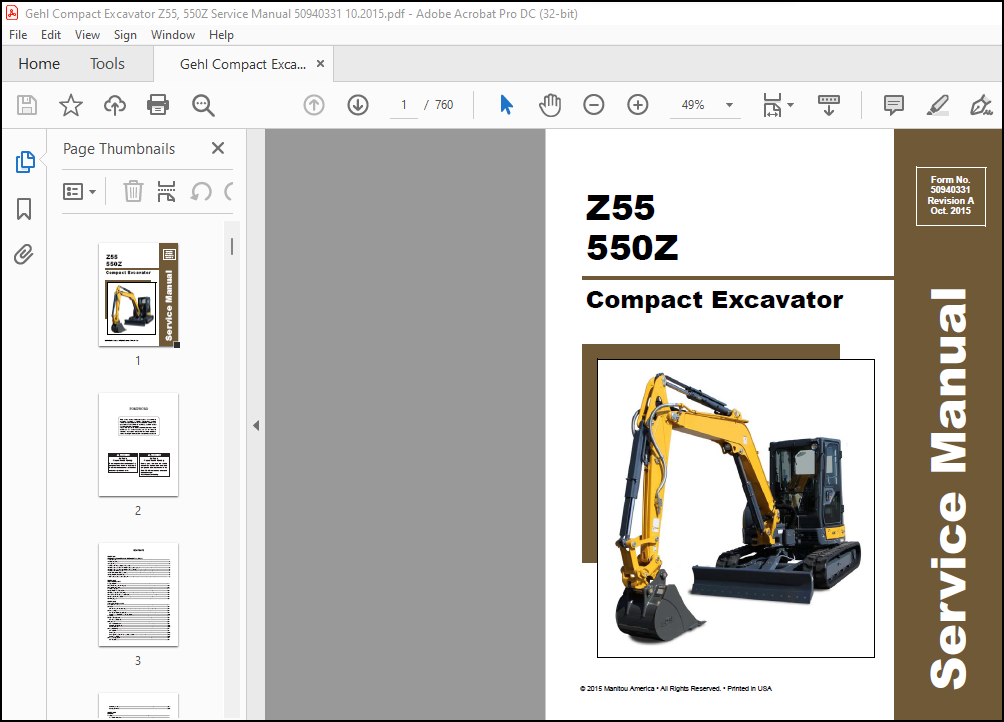Viewport: 1004px width, 722px height.
Task: Click the Page Thumbnails panel title
Action: (x=119, y=148)
